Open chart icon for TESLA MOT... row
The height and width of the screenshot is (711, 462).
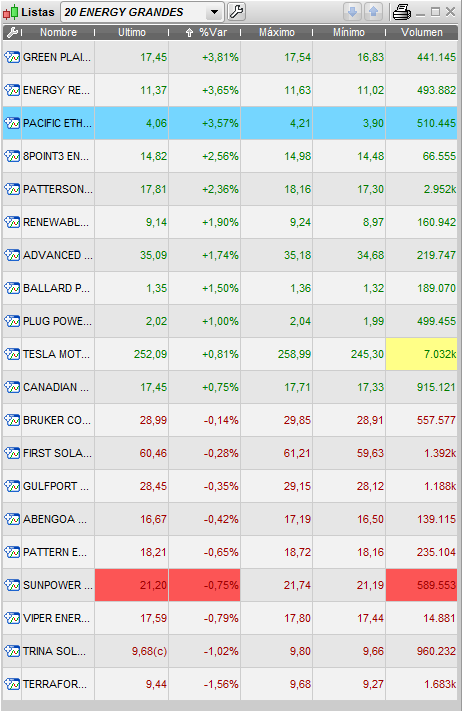click(12, 354)
